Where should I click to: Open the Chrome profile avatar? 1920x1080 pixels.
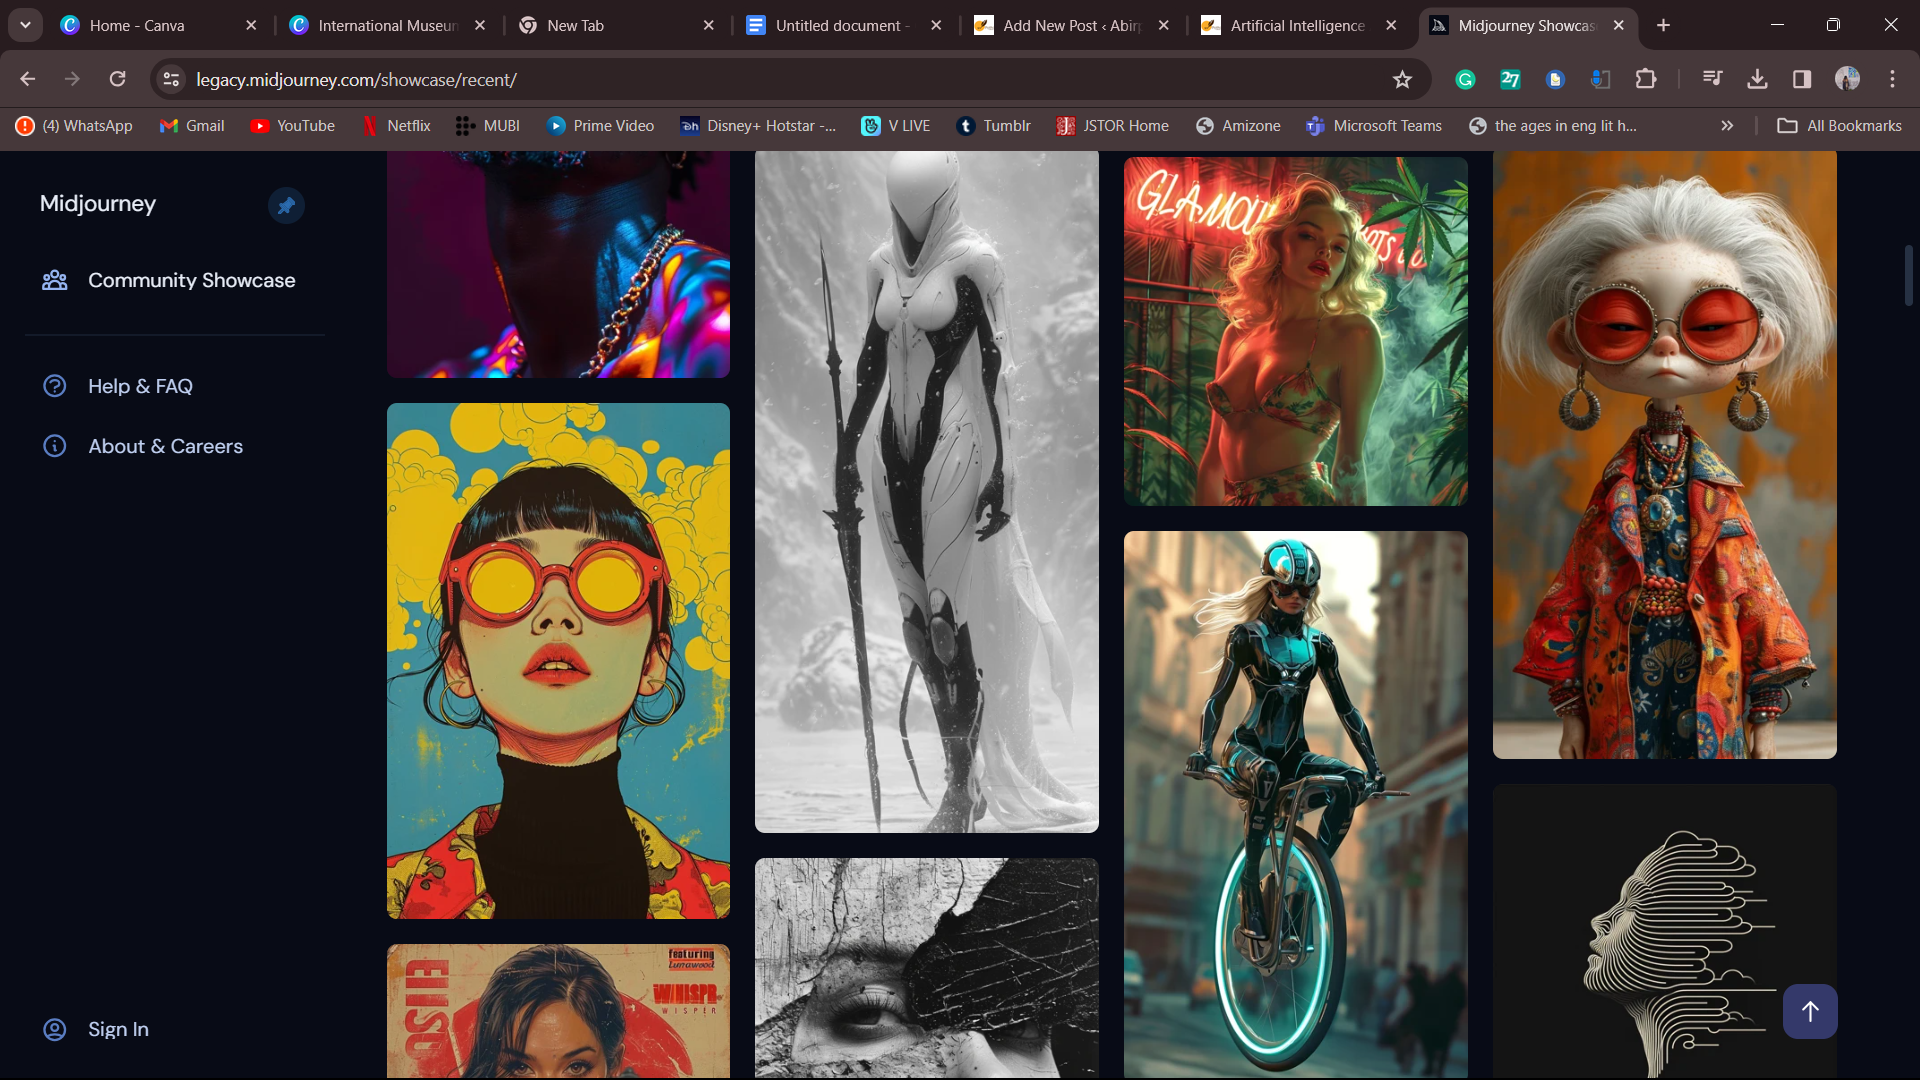[x=1847, y=79]
